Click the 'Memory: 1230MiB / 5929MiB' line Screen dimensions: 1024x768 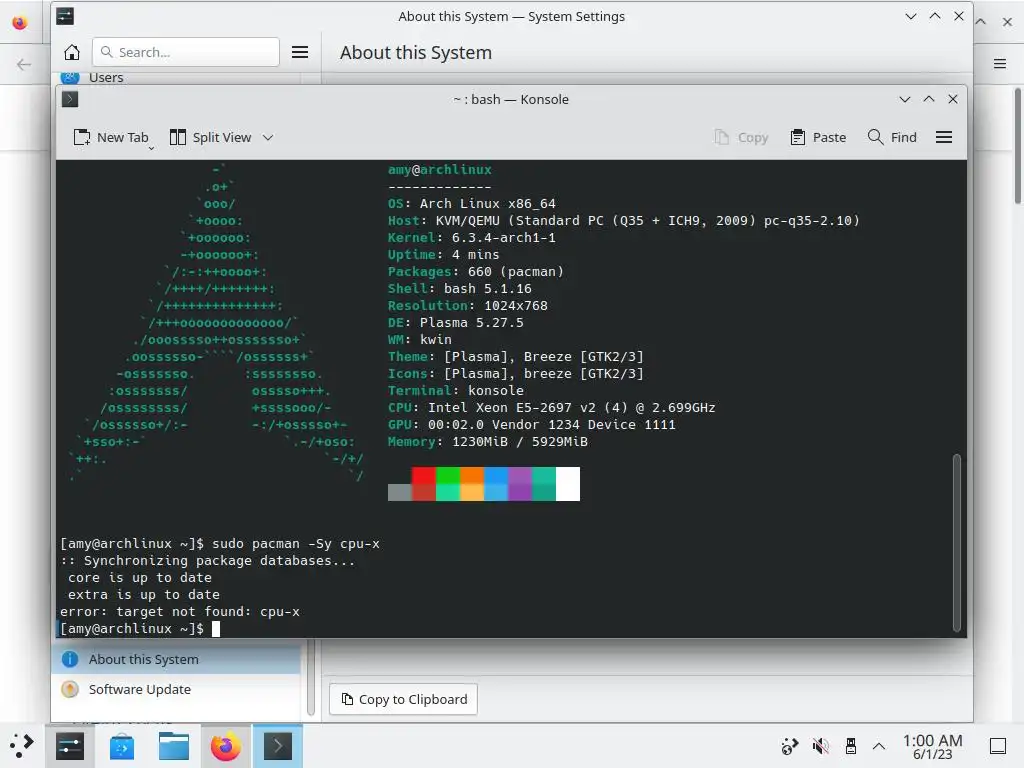pyautogui.click(x=487, y=441)
